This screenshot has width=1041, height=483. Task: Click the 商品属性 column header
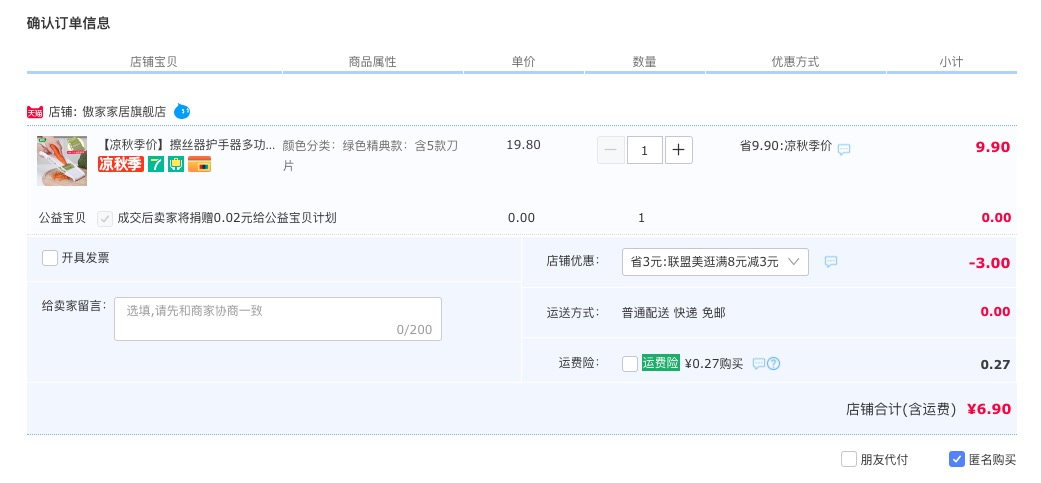[x=372, y=62]
